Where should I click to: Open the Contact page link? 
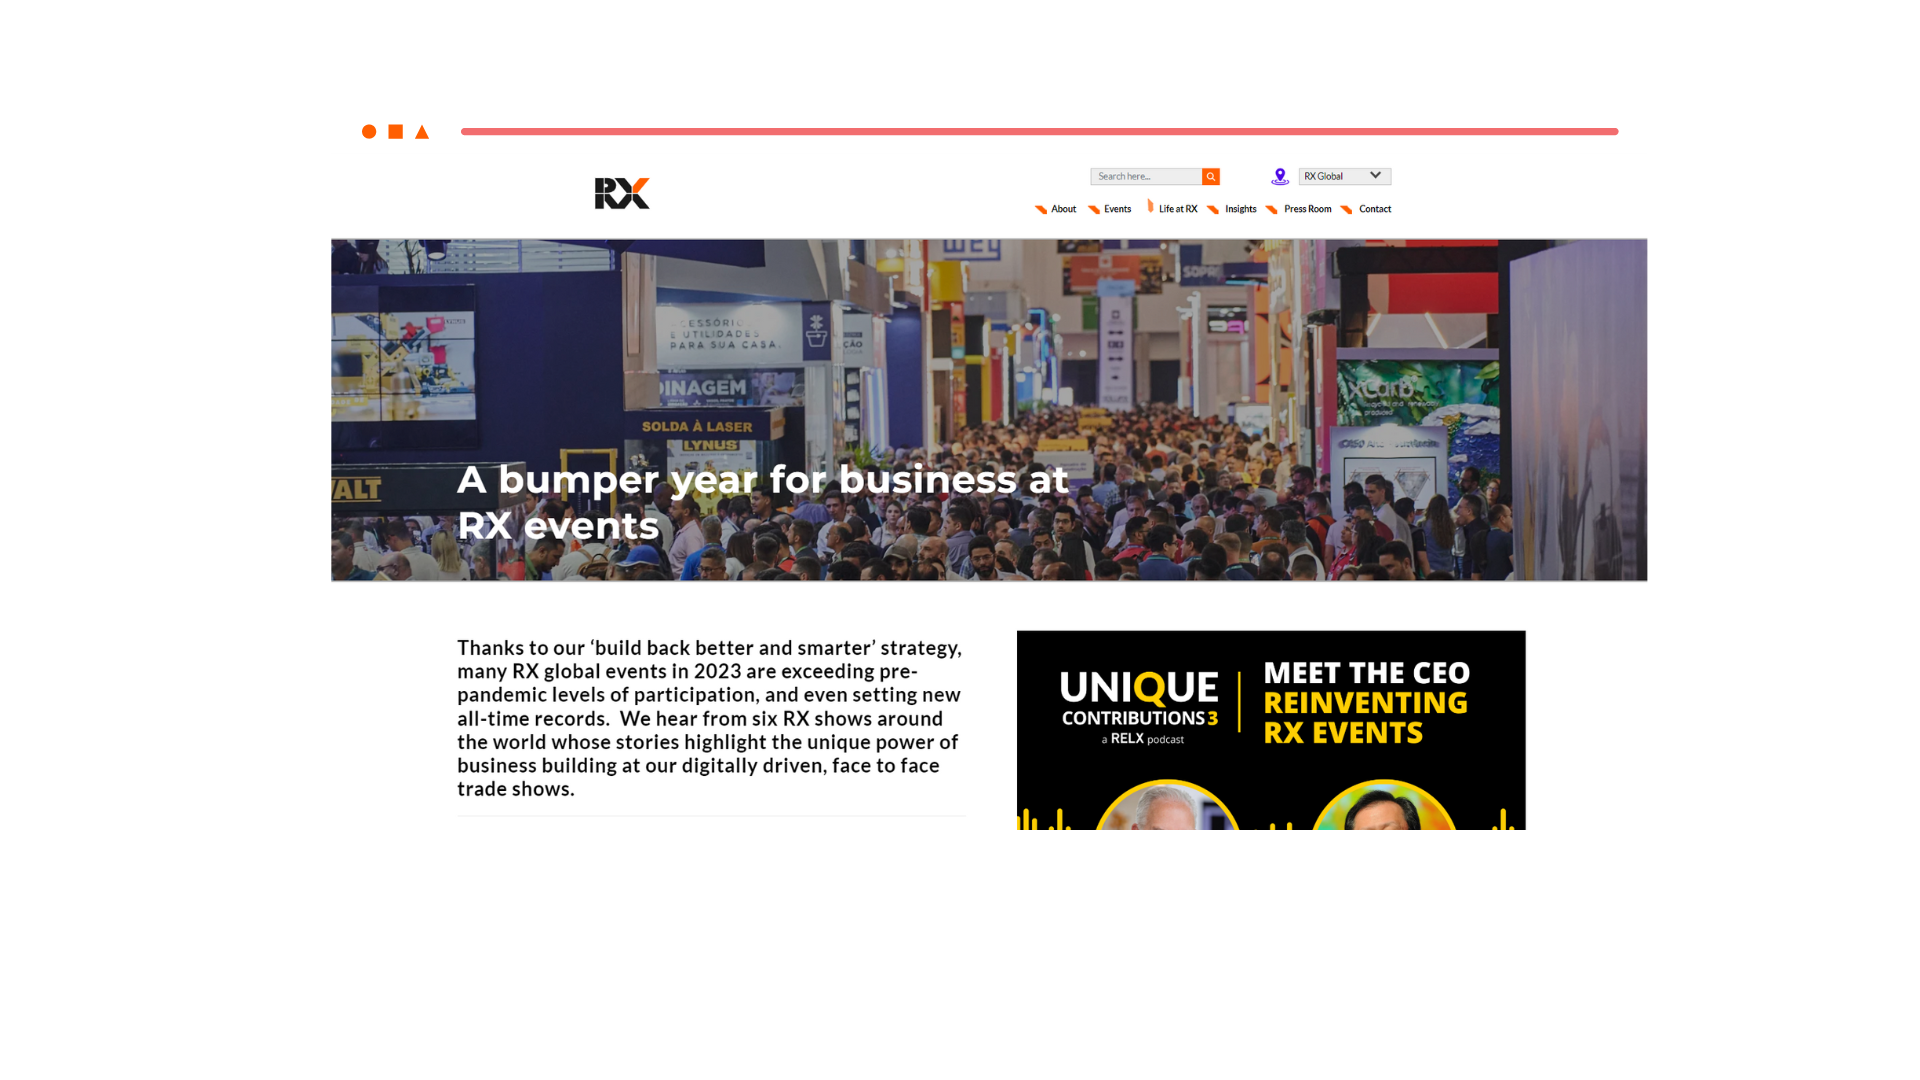click(x=1375, y=209)
